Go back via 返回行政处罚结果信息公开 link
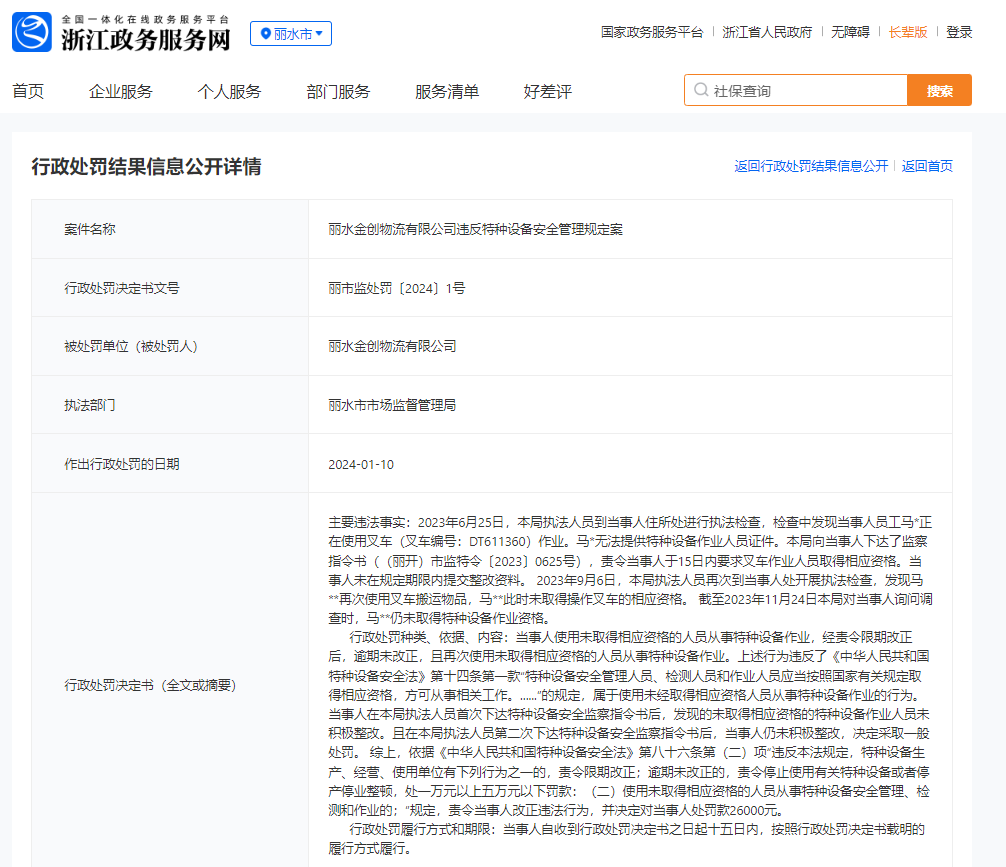Viewport: 1006px width, 867px height. [811, 166]
